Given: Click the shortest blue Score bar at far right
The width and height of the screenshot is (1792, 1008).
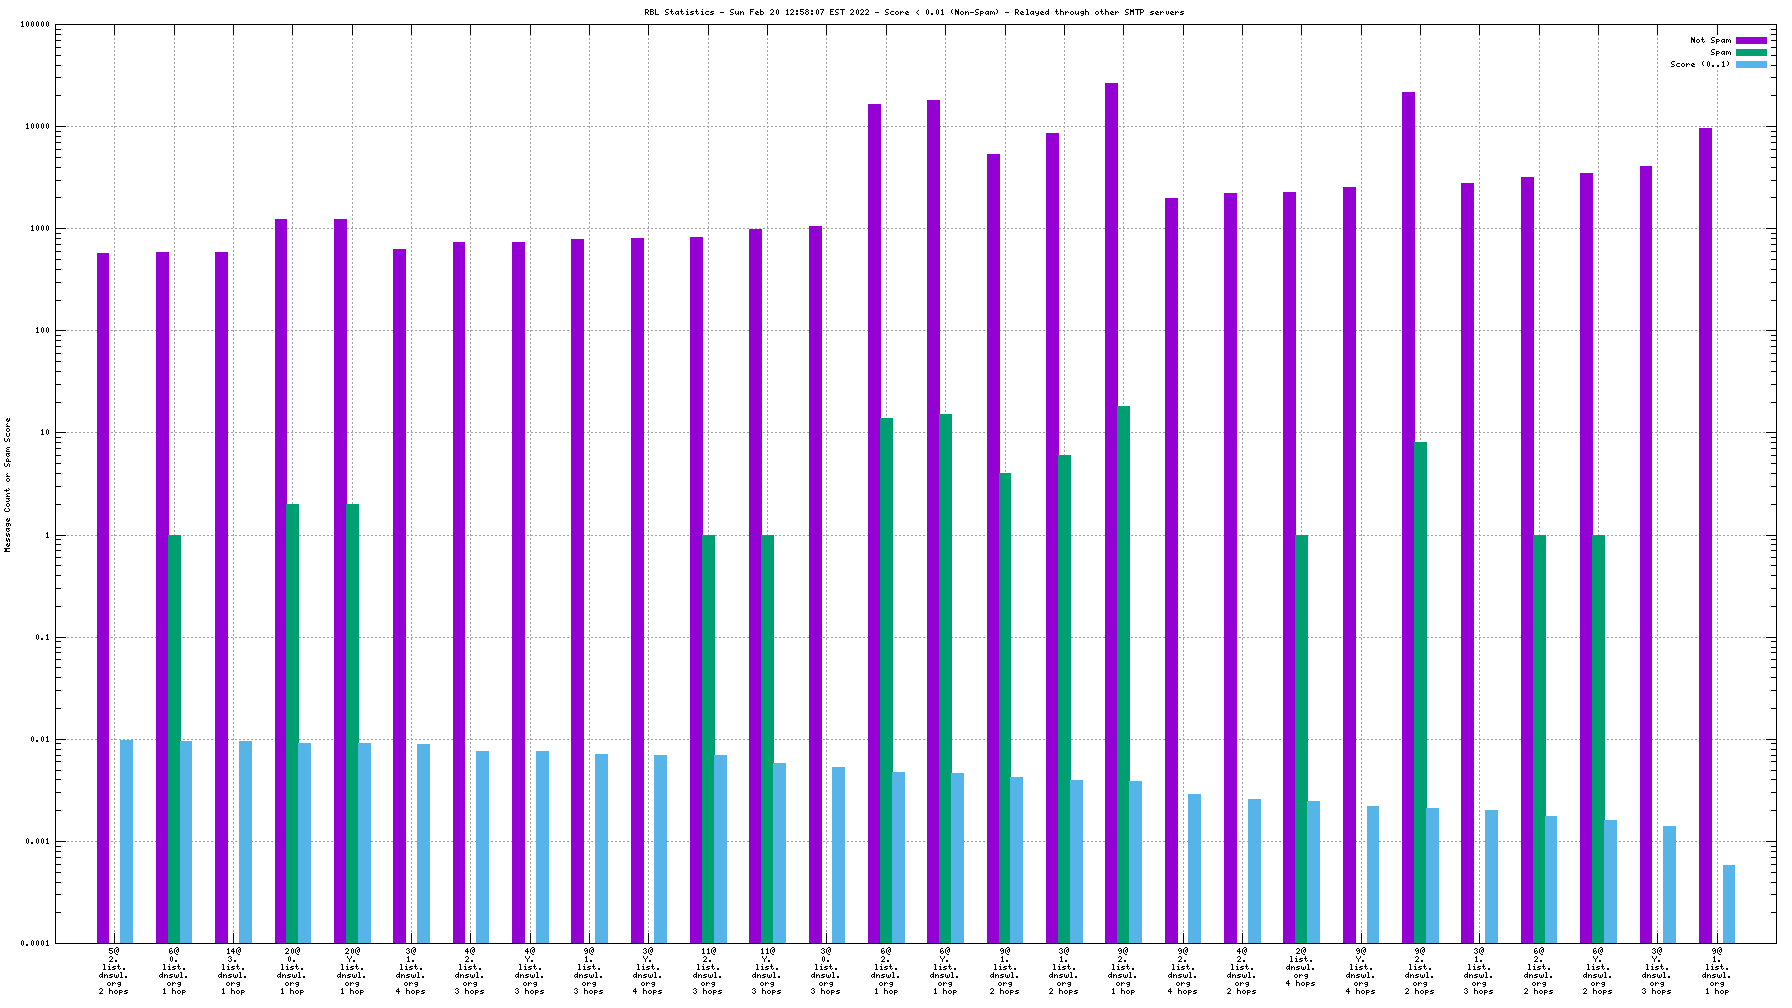Looking at the screenshot, I should click(x=1729, y=904).
